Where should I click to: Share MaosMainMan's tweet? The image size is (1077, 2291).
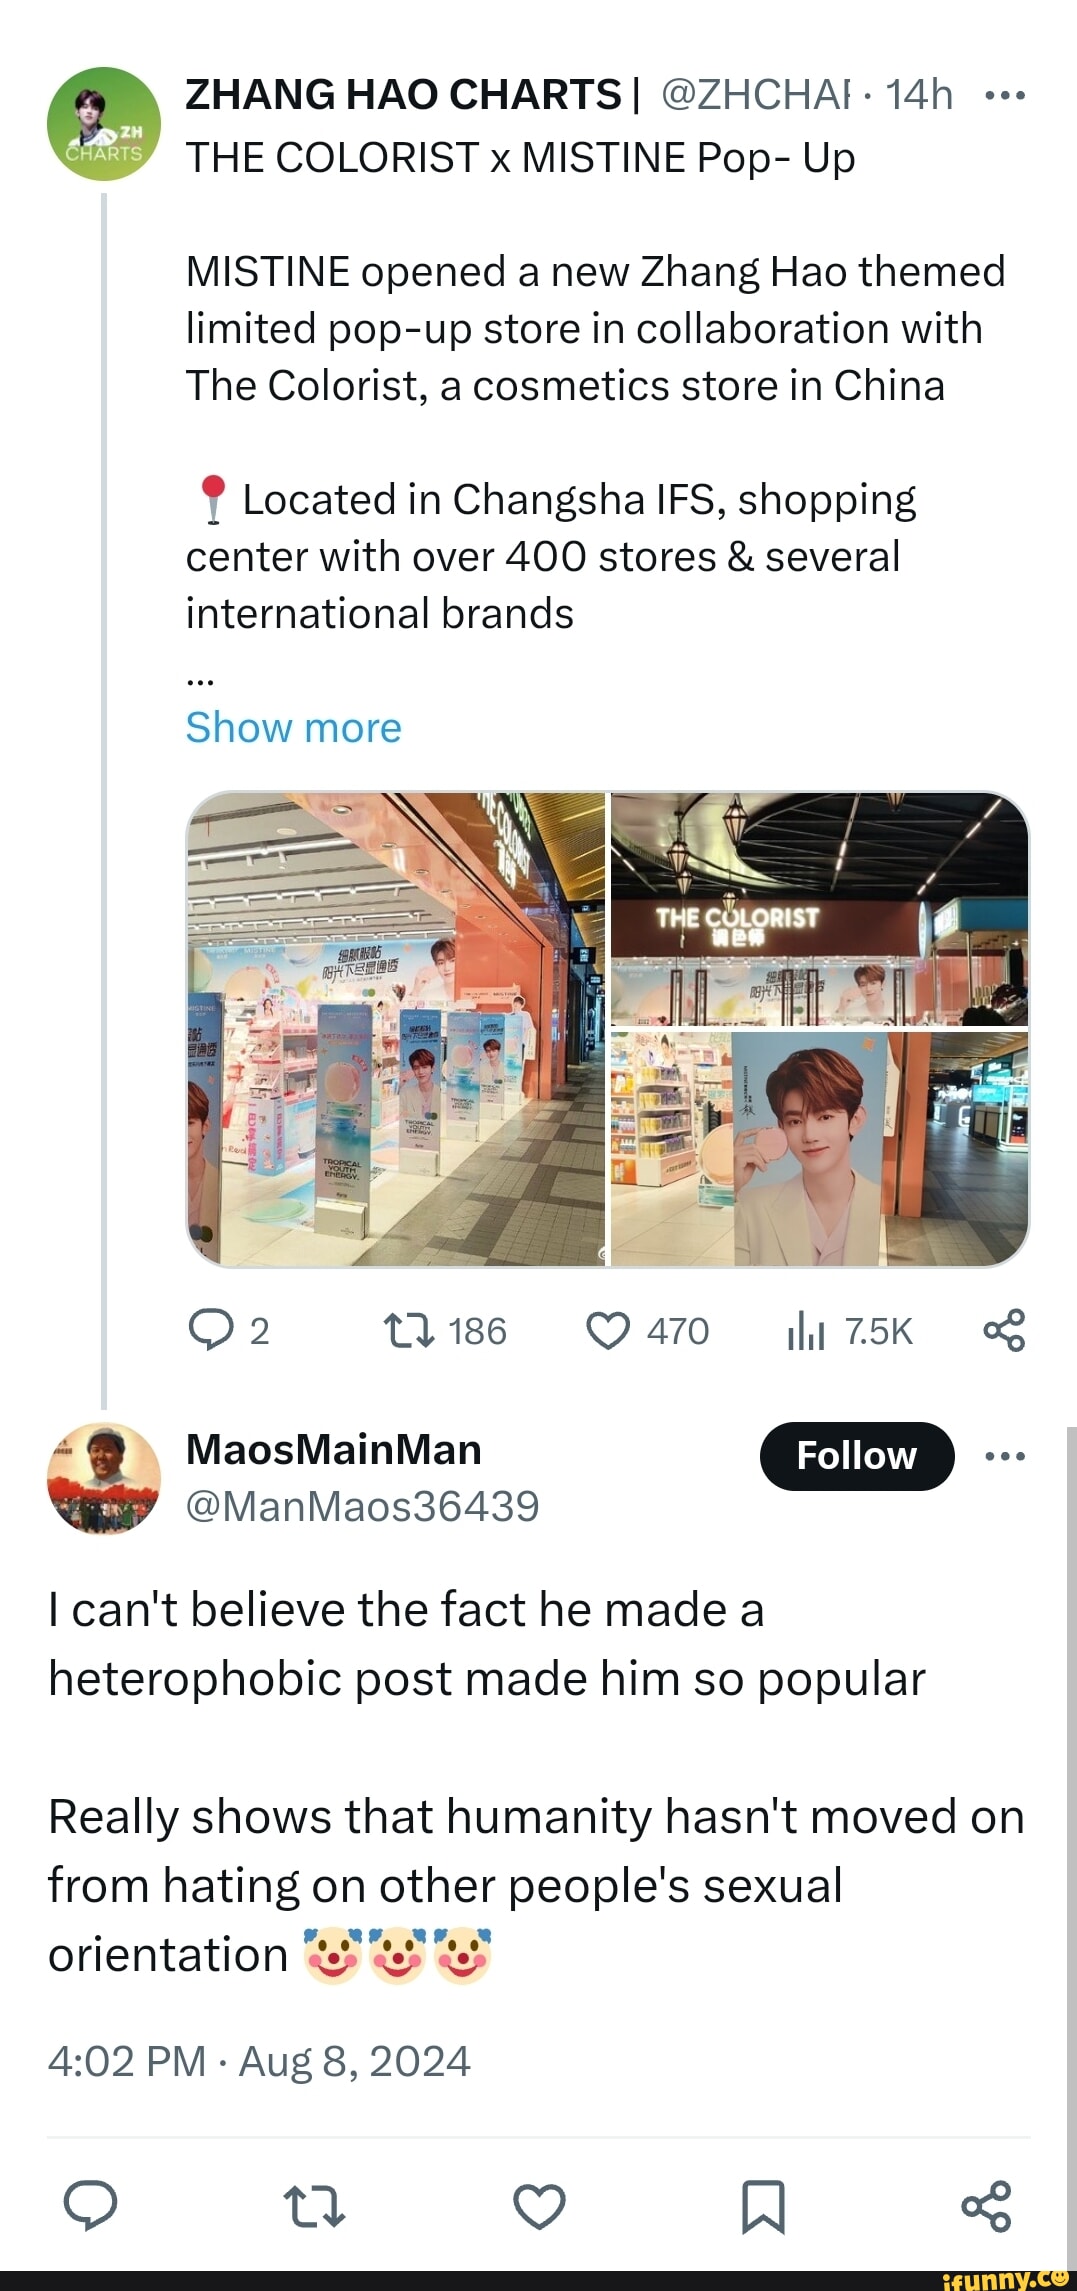(986, 2206)
